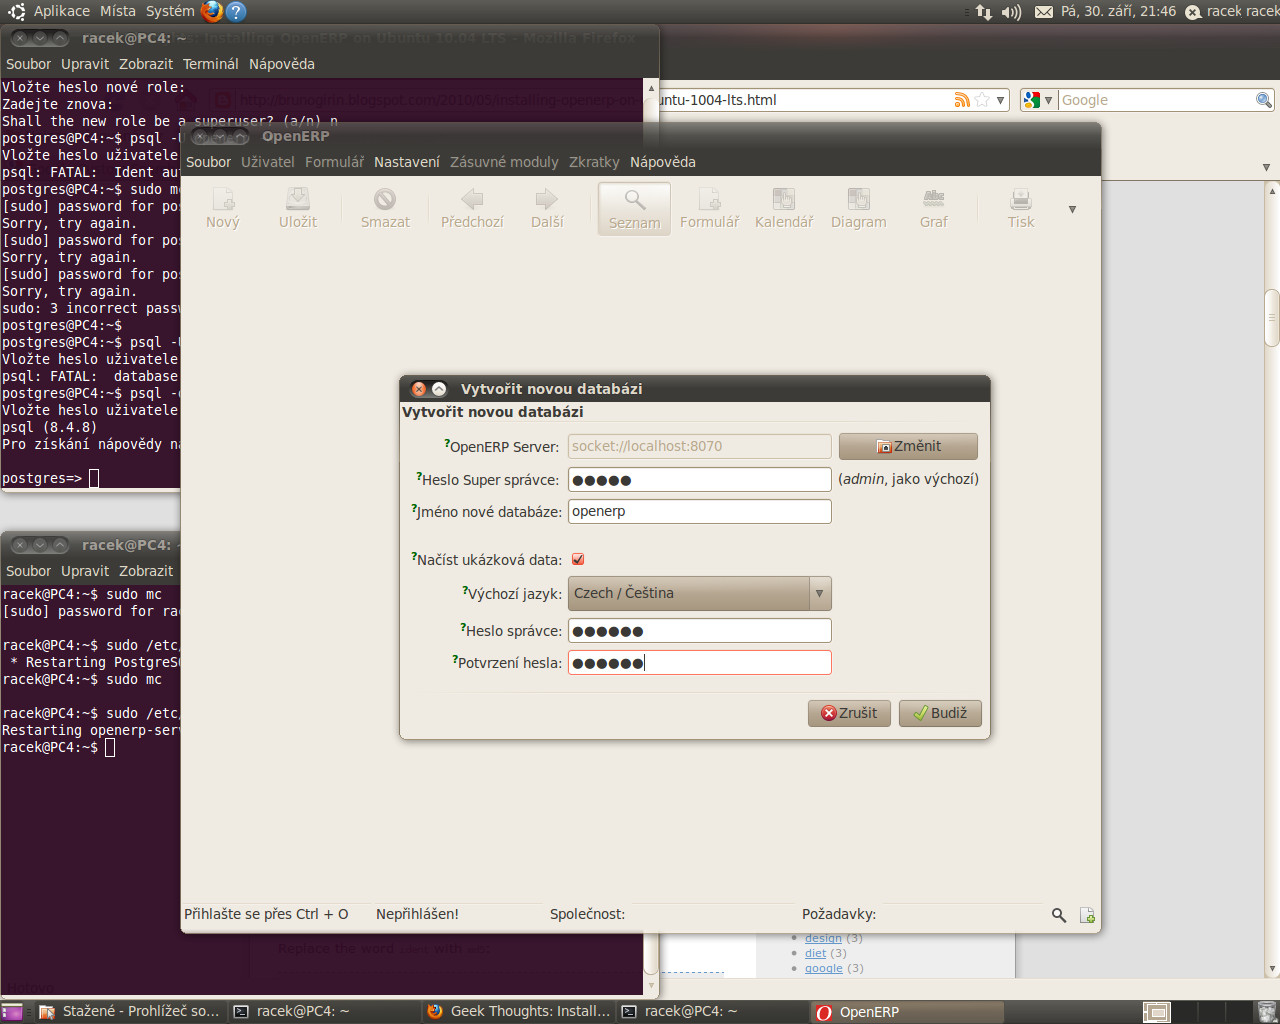
Task: Click the show desktop icon in bottom panel
Action: [x=12, y=1012]
